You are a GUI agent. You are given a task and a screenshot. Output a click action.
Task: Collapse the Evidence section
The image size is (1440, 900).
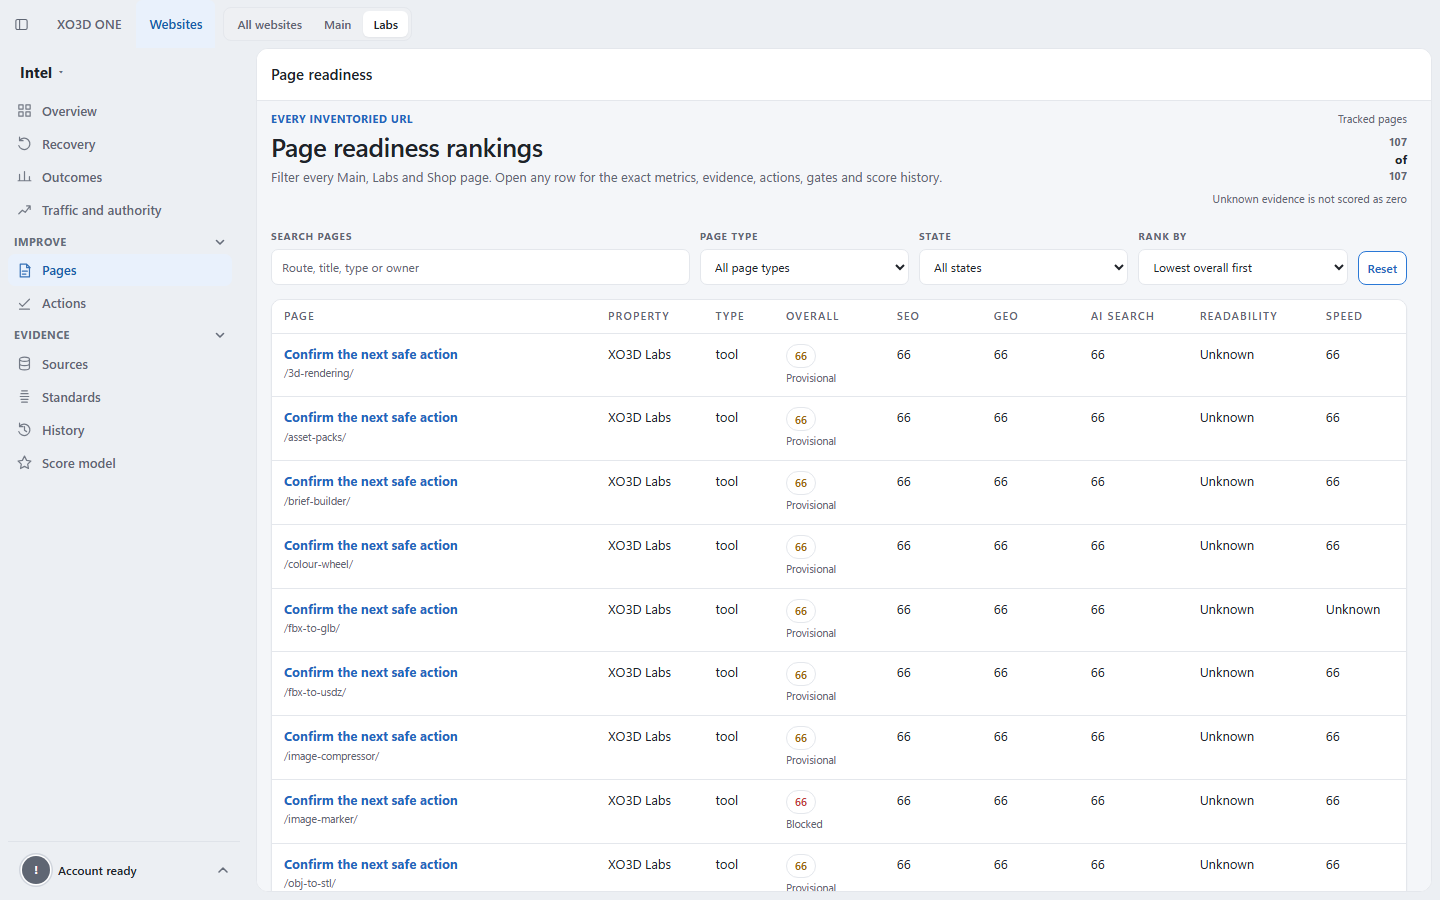click(220, 335)
